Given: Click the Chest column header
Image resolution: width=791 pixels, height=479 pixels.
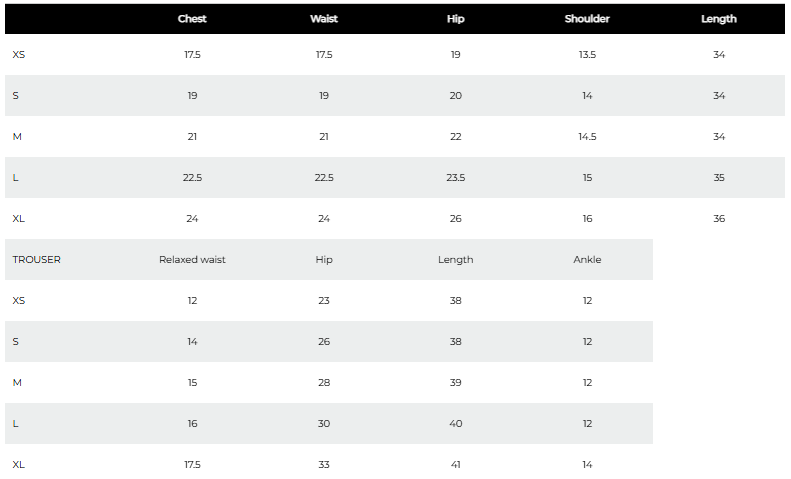Looking at the screenshot, I should pyautogui.click(x=192, y=19).
